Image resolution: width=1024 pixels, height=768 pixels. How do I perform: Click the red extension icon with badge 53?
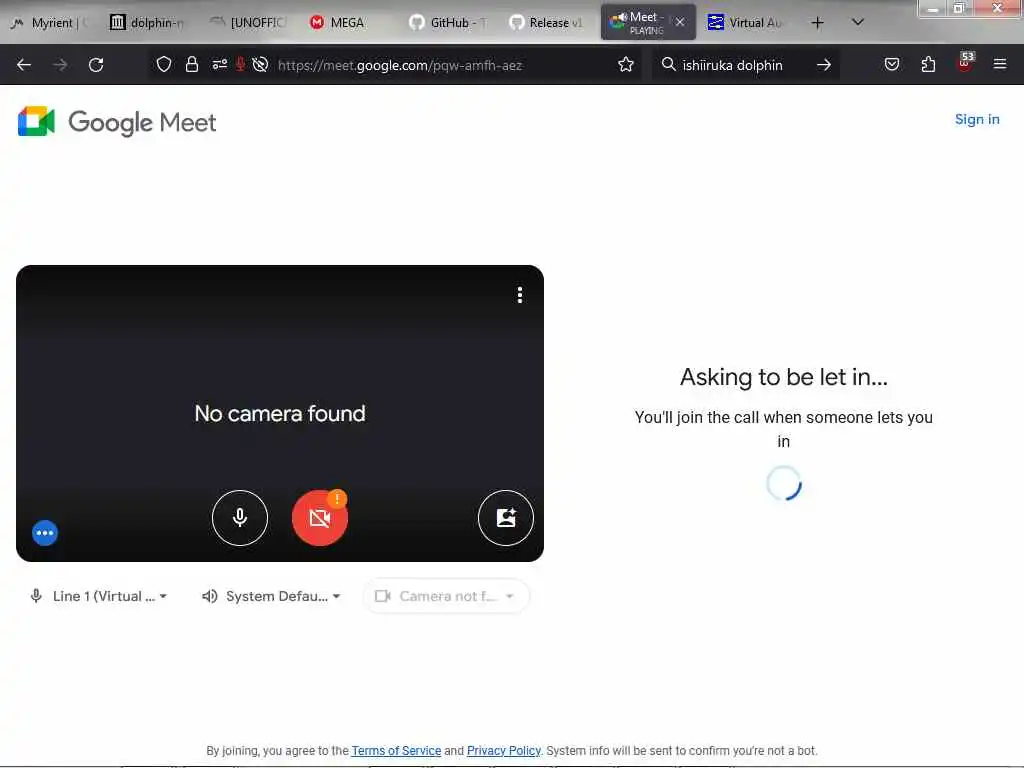coord(965,63)
